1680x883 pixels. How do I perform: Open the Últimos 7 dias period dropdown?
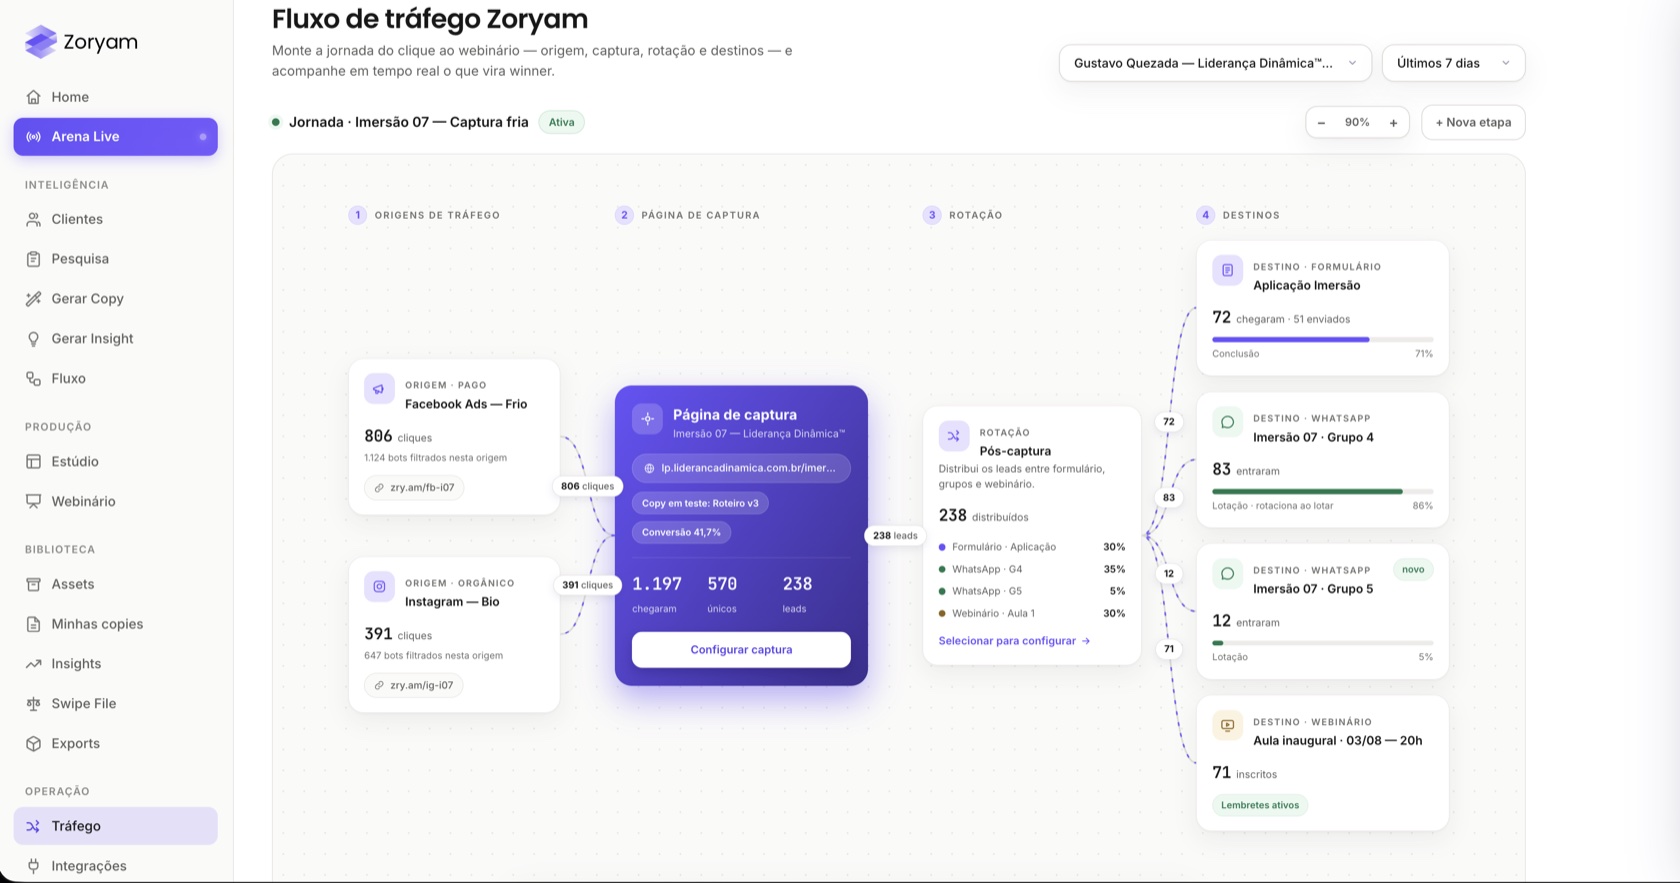1453,63
